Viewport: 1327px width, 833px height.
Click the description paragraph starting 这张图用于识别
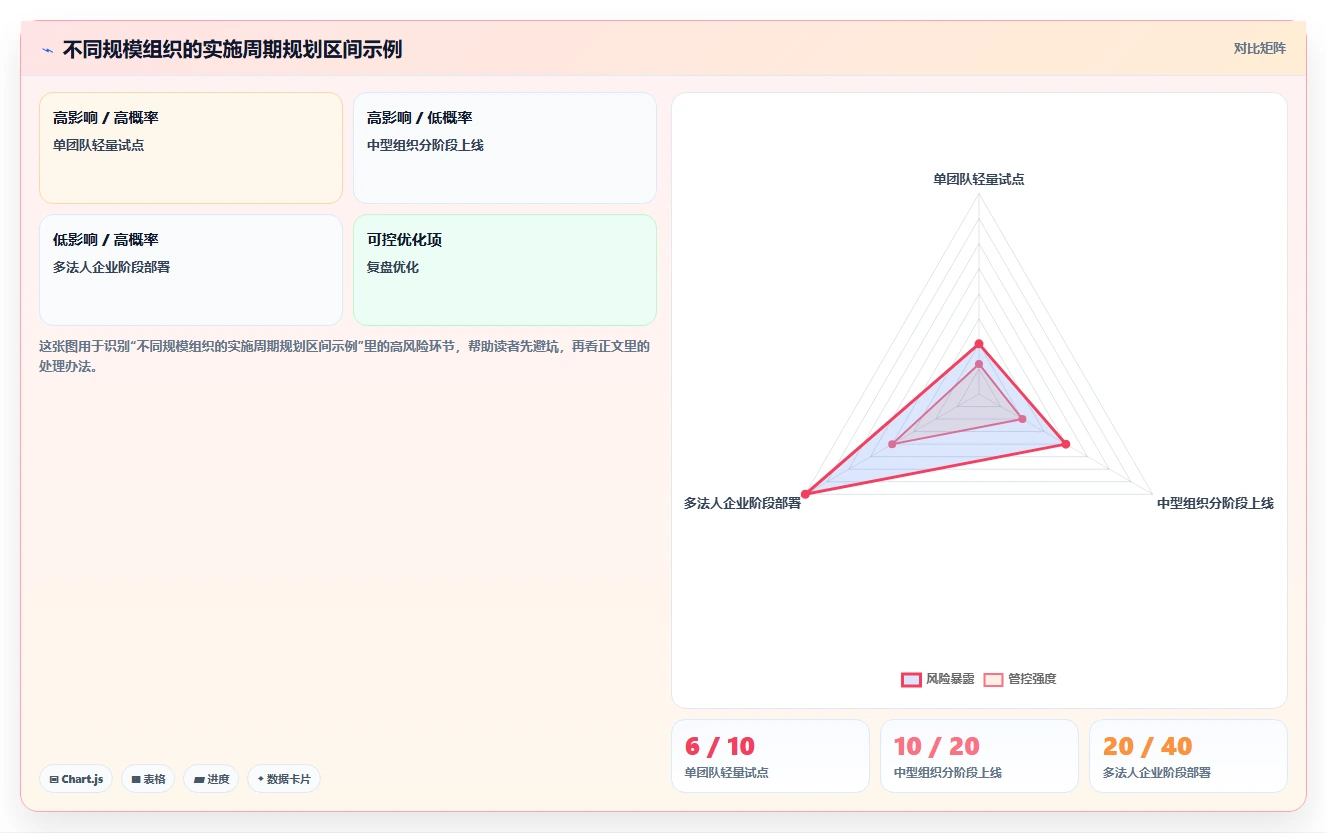(345, 356)
